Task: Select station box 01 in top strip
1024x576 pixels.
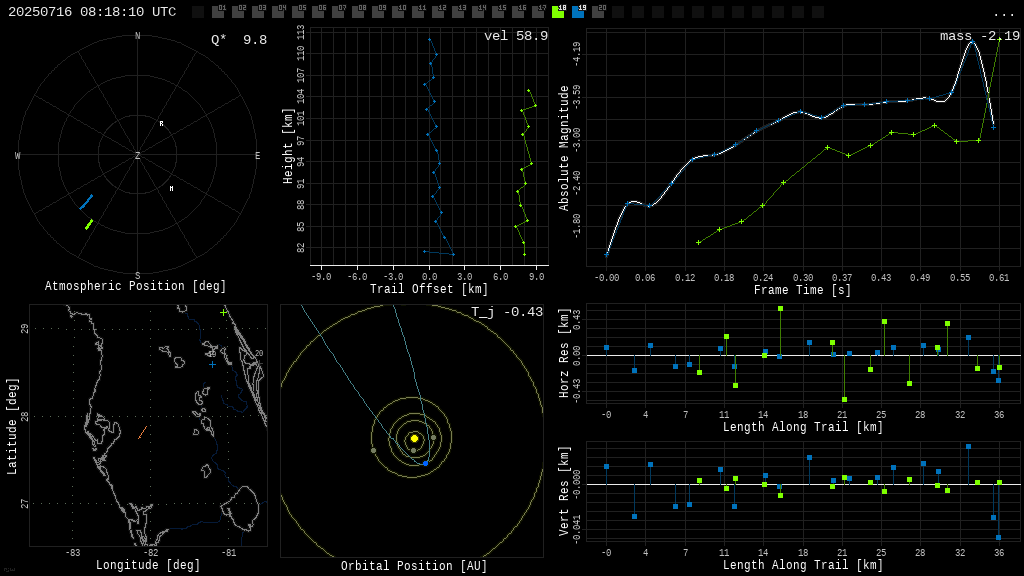Action: tap(218, 12)
